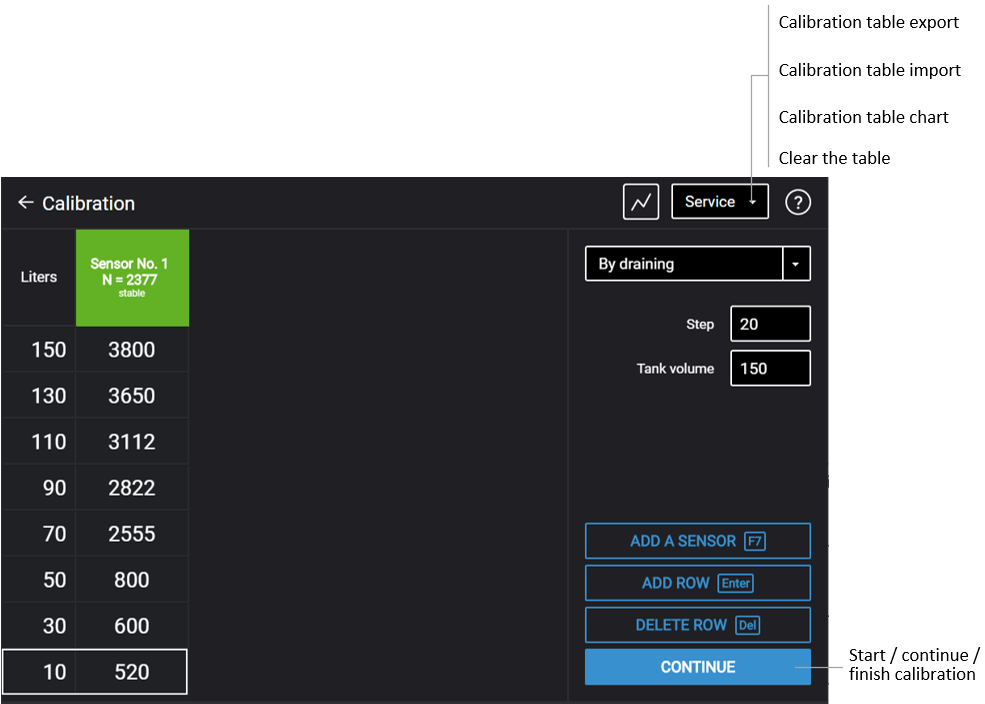Click the Enter shortcut badge
Image resolution: width=985 pixels, height=704 pixels.
point(736,583)
